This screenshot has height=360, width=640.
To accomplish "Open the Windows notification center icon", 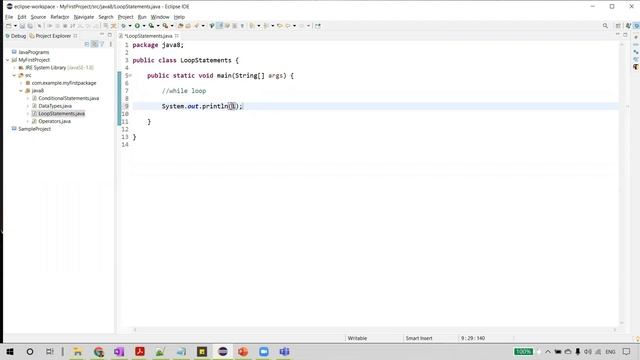I will 627,351.
